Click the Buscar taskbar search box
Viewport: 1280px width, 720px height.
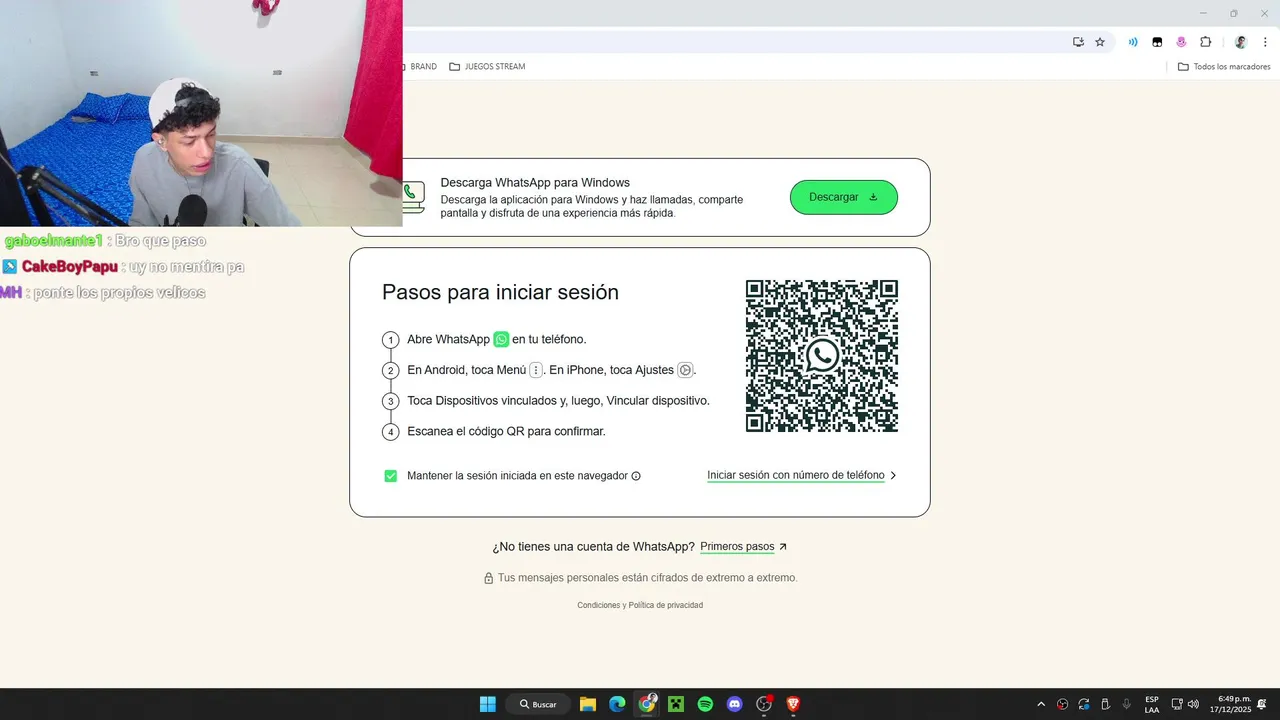point(538,704)
